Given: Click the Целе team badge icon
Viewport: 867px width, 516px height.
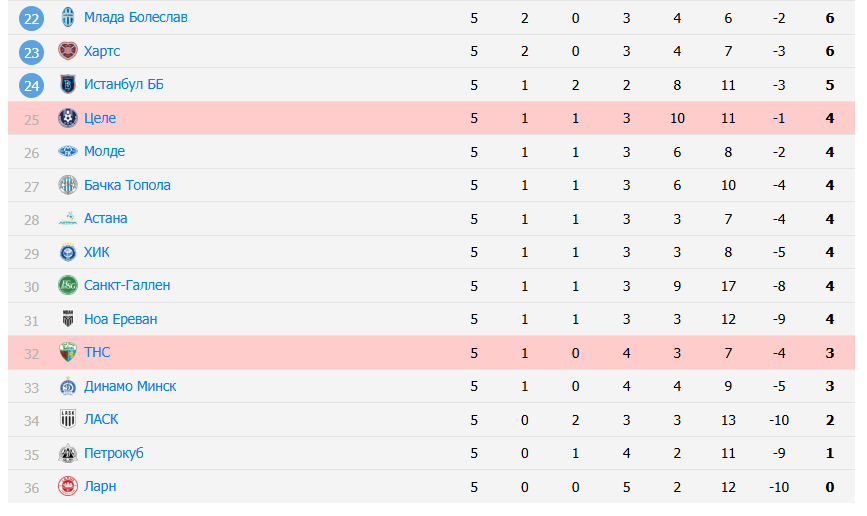Looking at the screenshot, I should click(x=68, y=118).
